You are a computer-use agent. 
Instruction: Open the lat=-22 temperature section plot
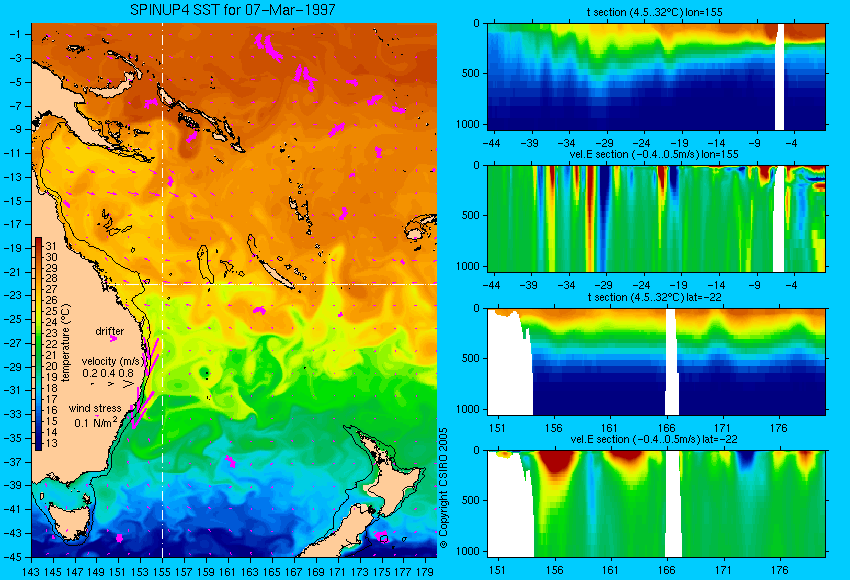point(656,362)
